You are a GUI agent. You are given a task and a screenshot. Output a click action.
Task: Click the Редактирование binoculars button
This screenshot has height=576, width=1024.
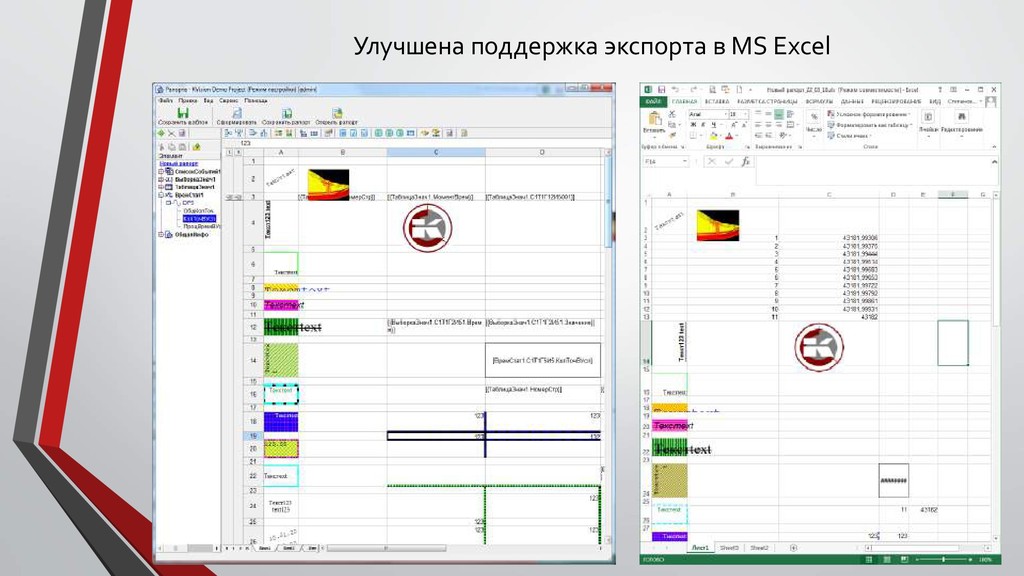[x=961, y=121]
